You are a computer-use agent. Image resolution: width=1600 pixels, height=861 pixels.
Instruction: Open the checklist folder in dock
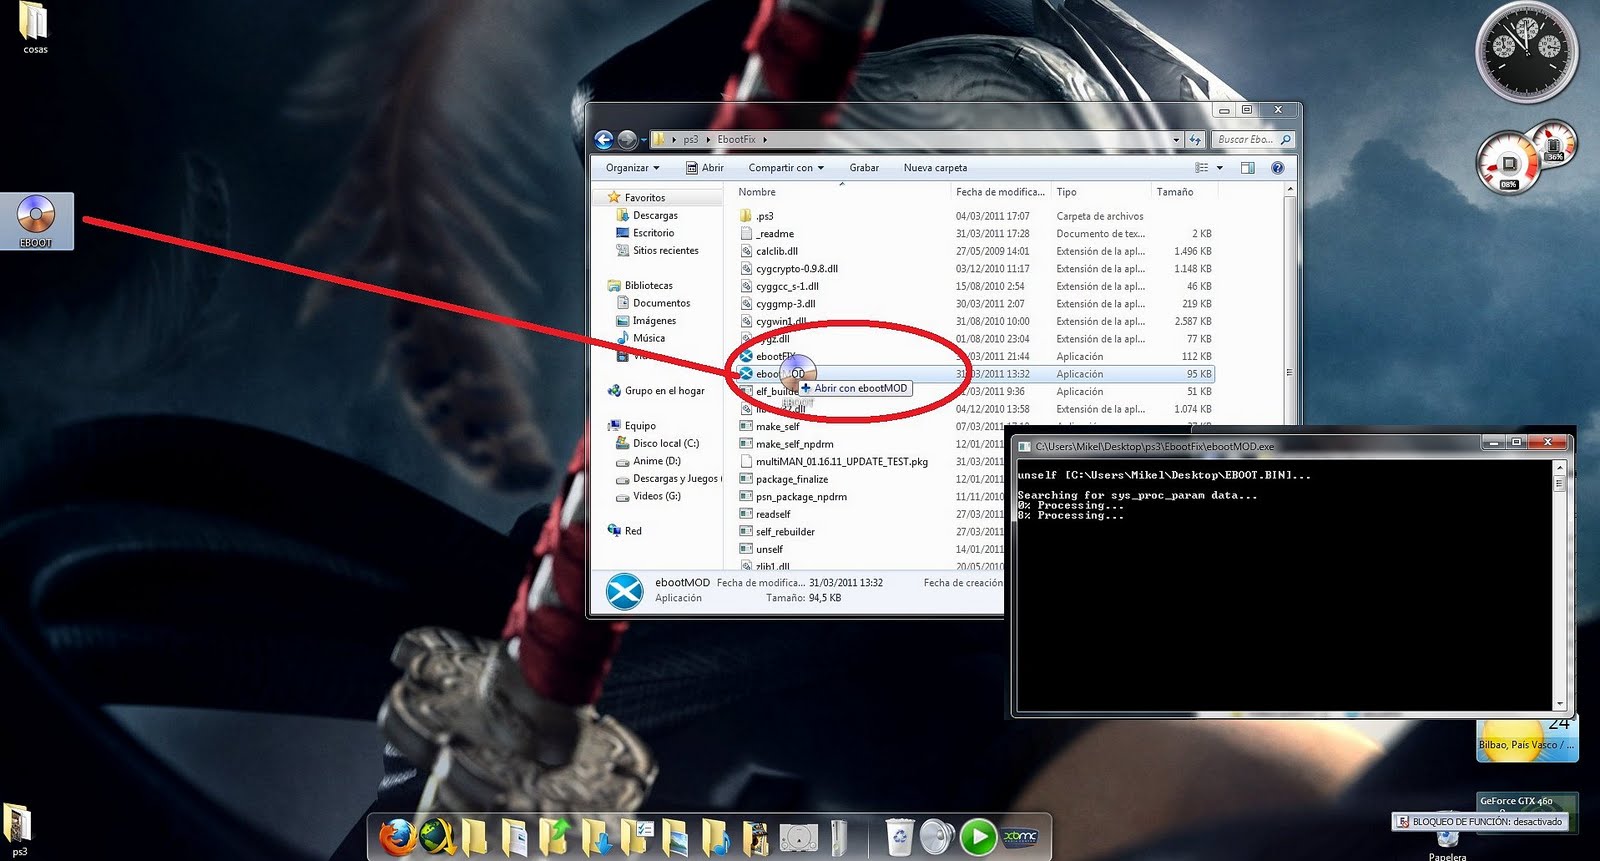[x=636, y=837]
